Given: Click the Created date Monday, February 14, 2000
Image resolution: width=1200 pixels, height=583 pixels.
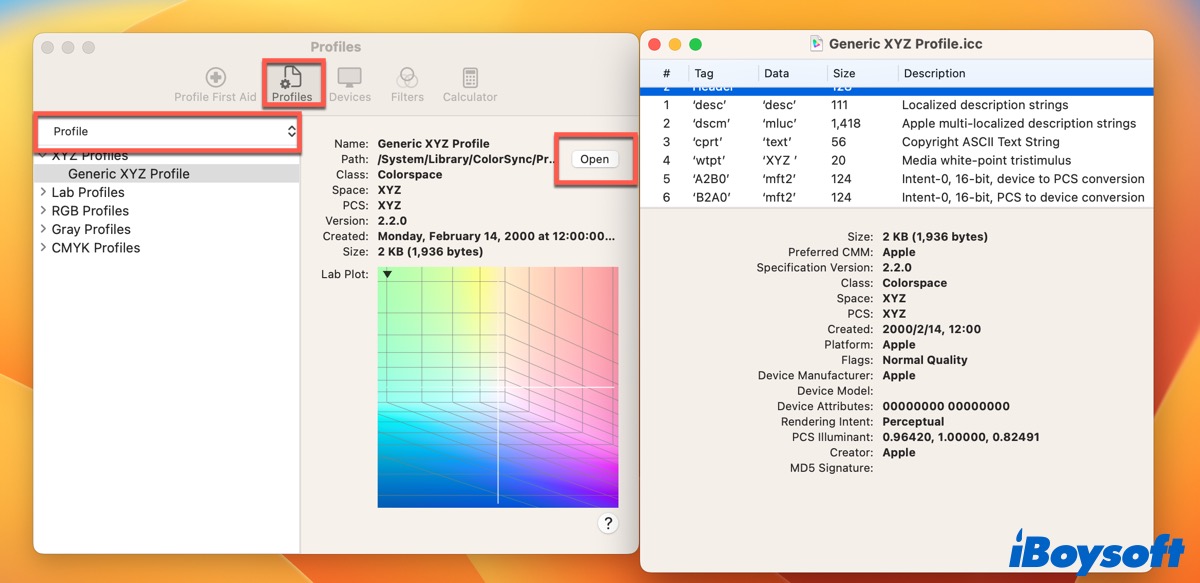Looking at the screenshot, I should click(496, 236).
